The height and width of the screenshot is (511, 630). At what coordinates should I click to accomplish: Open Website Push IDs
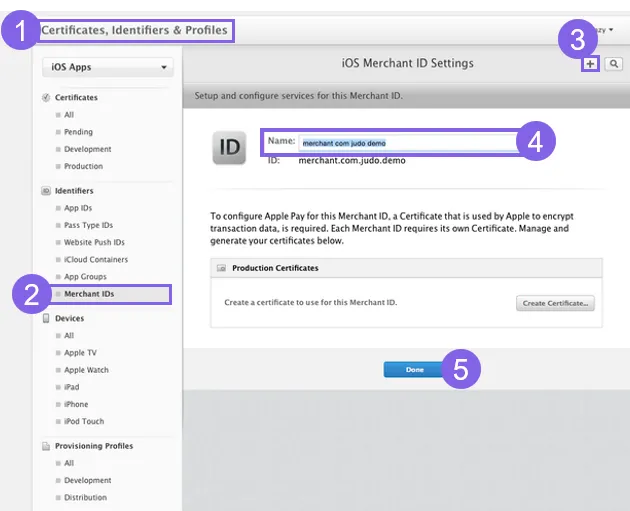tap(94, 242)
